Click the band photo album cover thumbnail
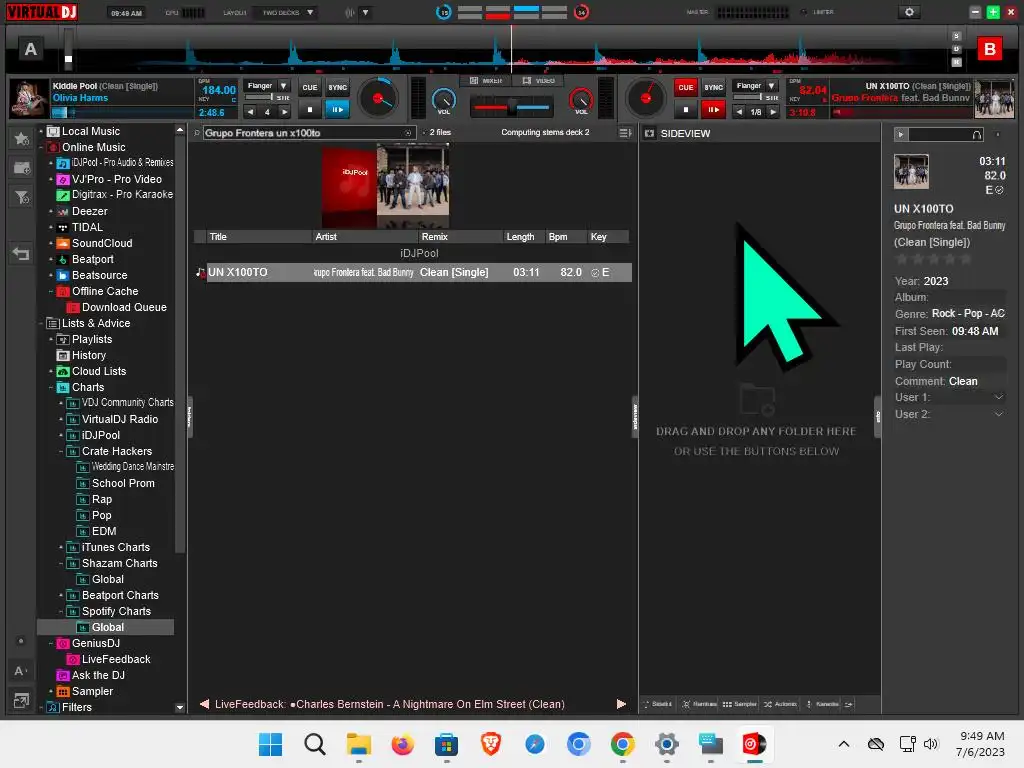Image resolution: width=1024 pixels, height=768 pixels. click(x=413, y=180)
